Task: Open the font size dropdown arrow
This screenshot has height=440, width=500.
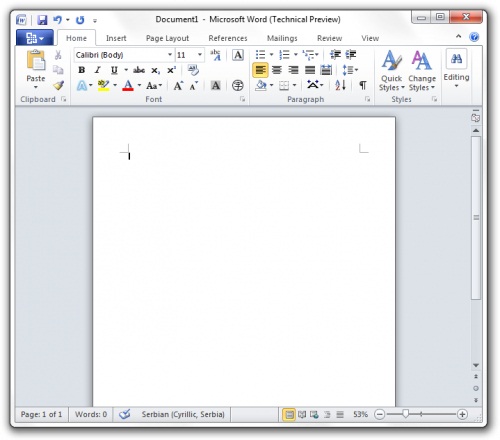Action: point(200,55)
